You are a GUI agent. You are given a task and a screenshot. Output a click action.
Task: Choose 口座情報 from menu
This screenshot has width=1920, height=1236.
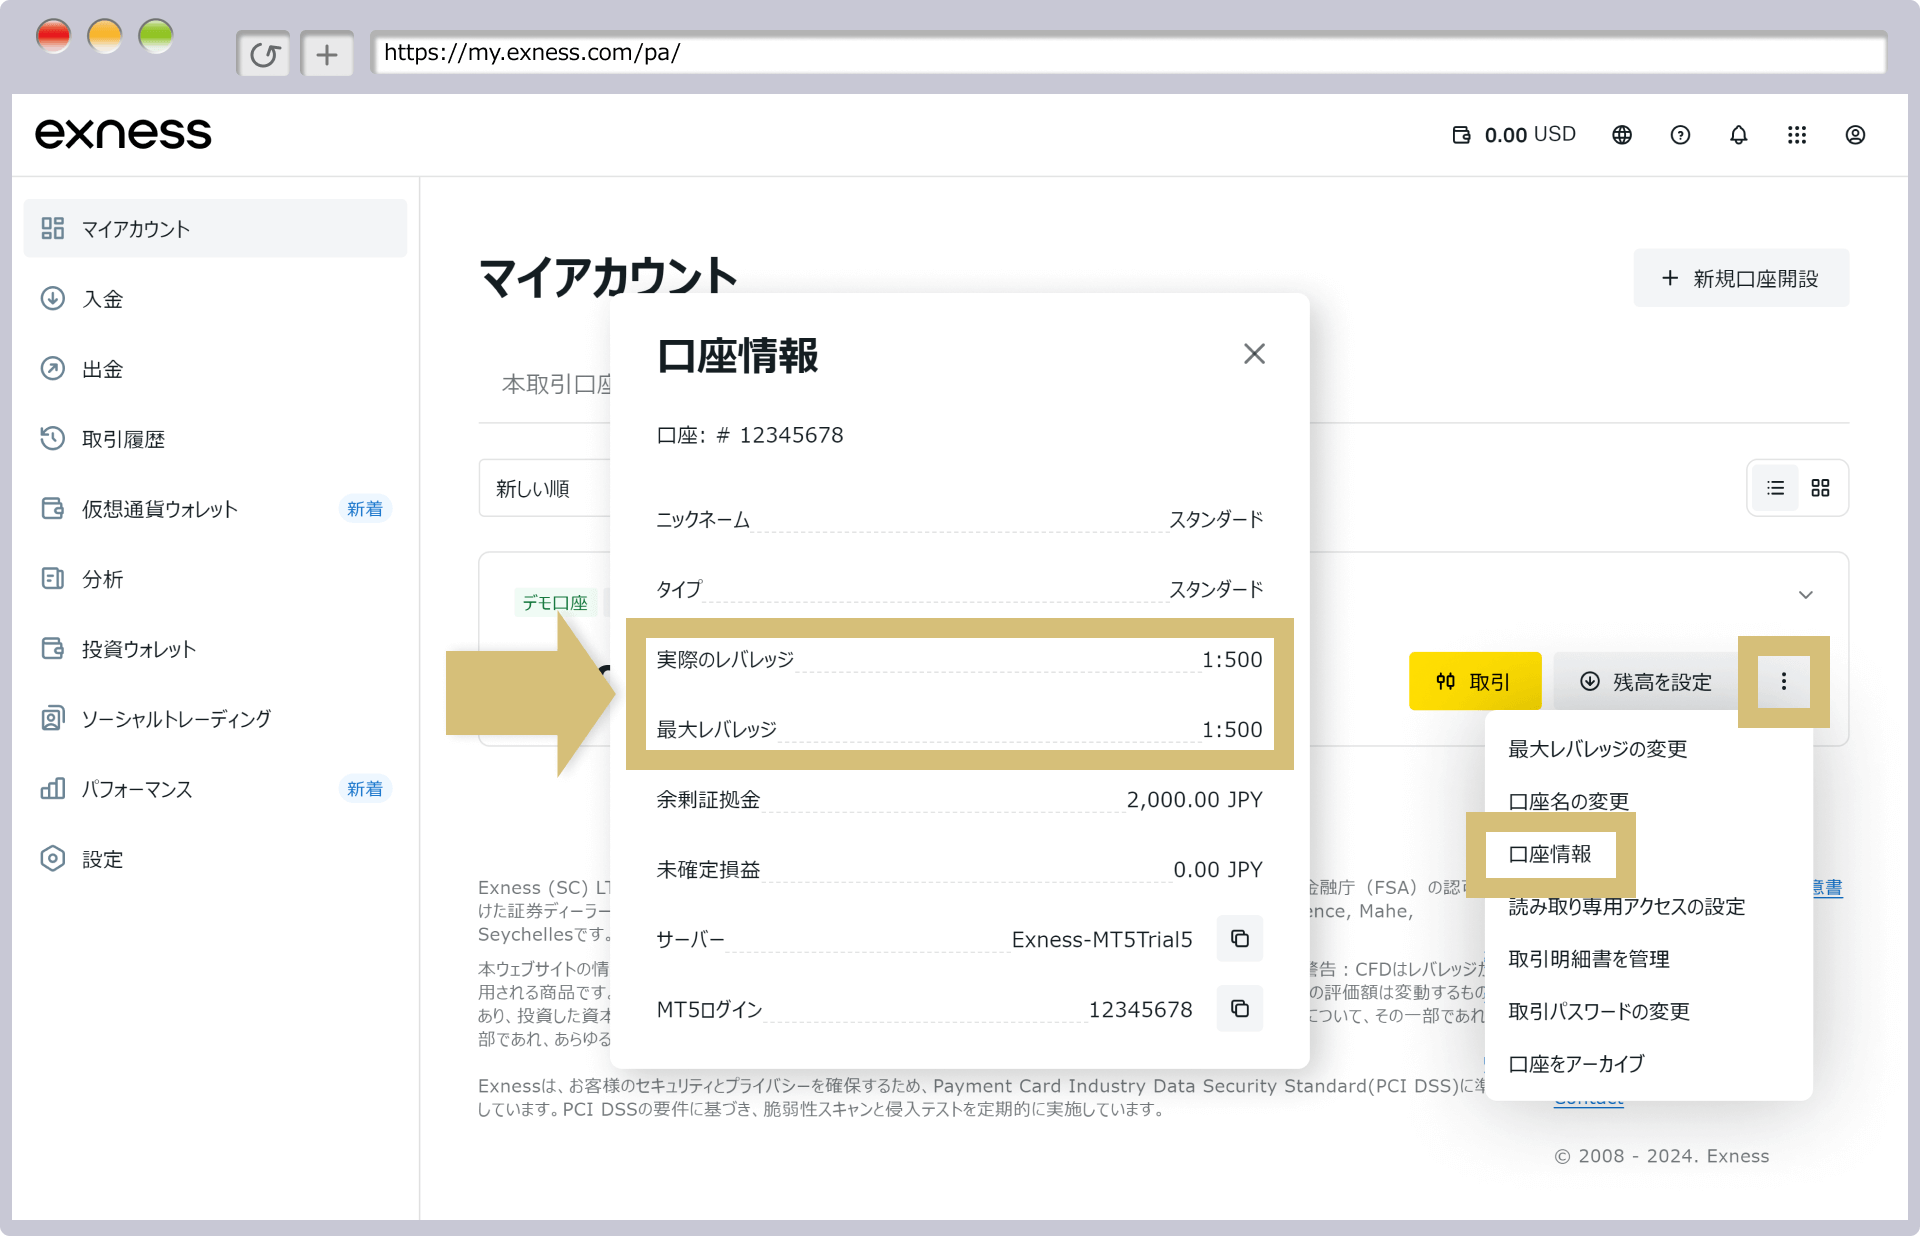point(1550,854)
